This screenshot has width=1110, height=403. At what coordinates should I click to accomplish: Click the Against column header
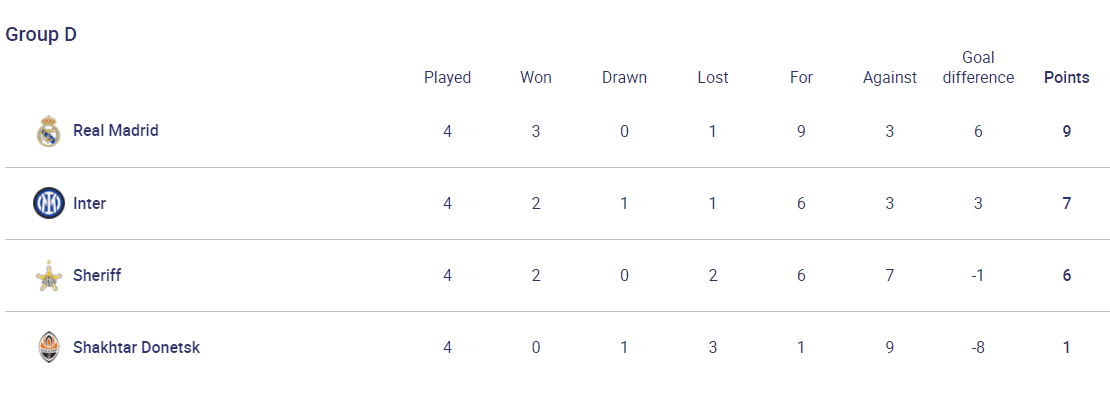[890, 77]
